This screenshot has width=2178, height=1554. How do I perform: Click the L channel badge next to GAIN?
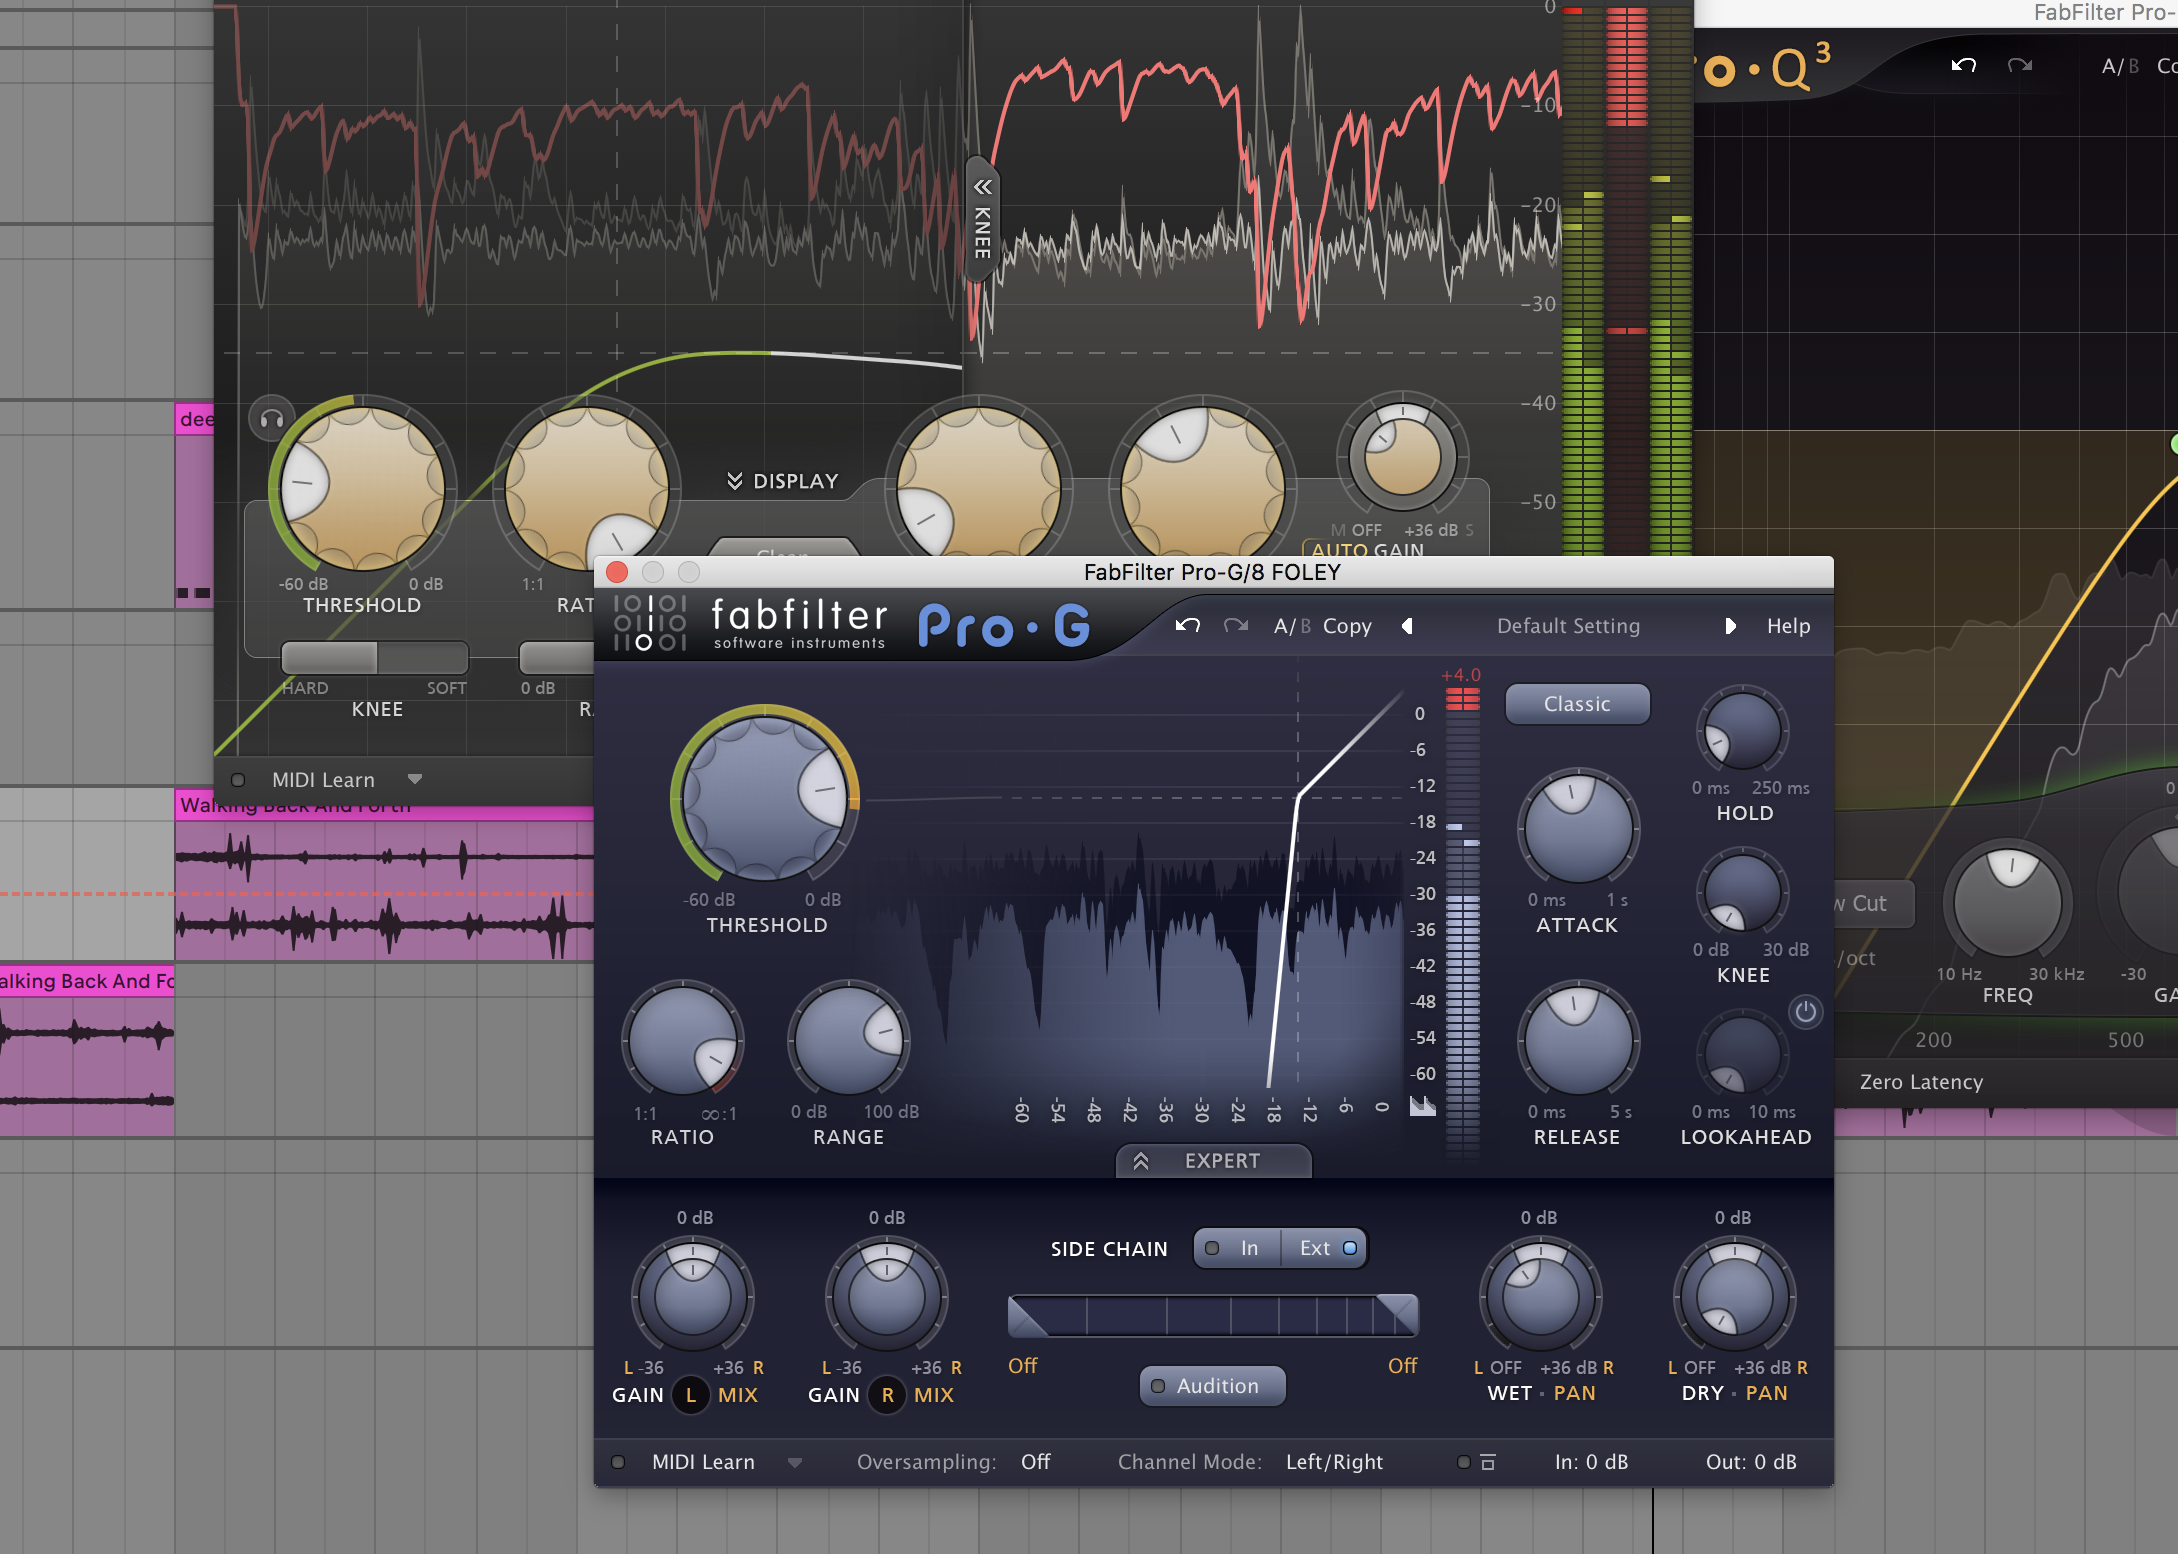(x=691, y=1395)
